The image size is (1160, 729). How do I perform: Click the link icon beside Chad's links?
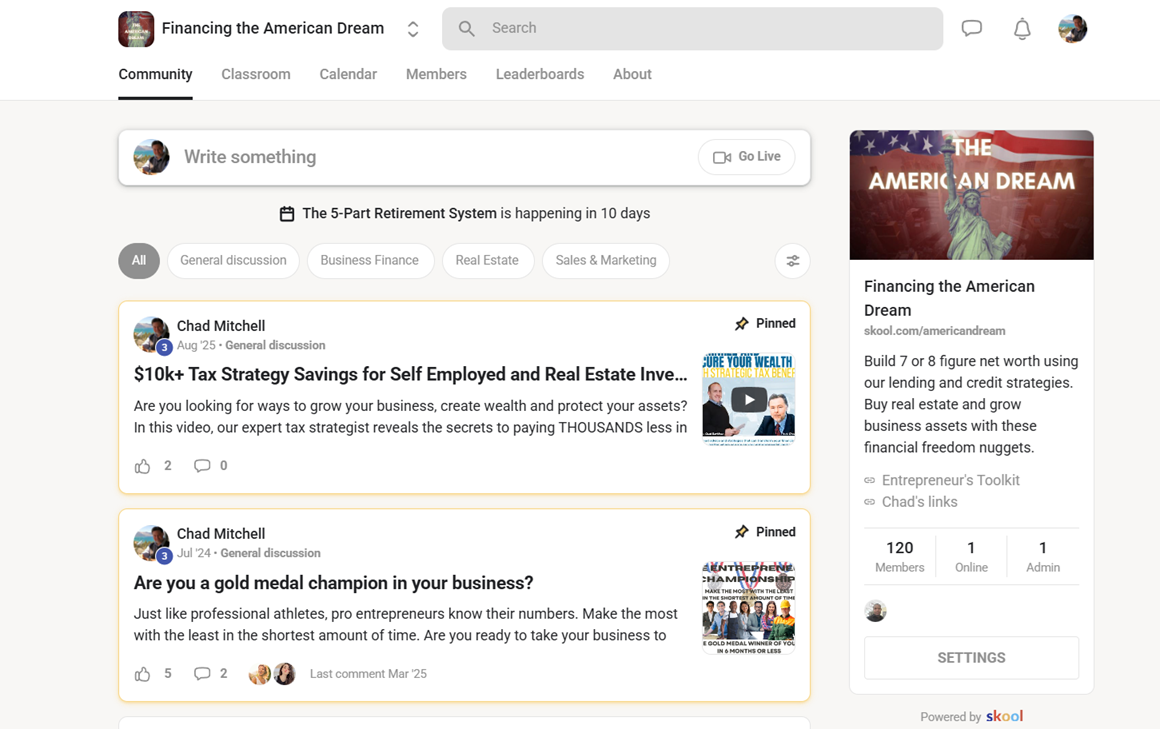pyautogui.click(x=870, y=502)
